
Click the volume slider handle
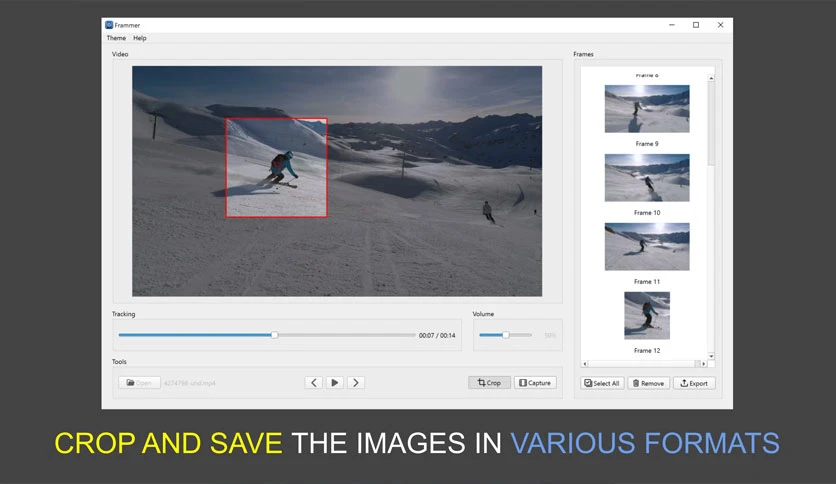tap(505, 335)
